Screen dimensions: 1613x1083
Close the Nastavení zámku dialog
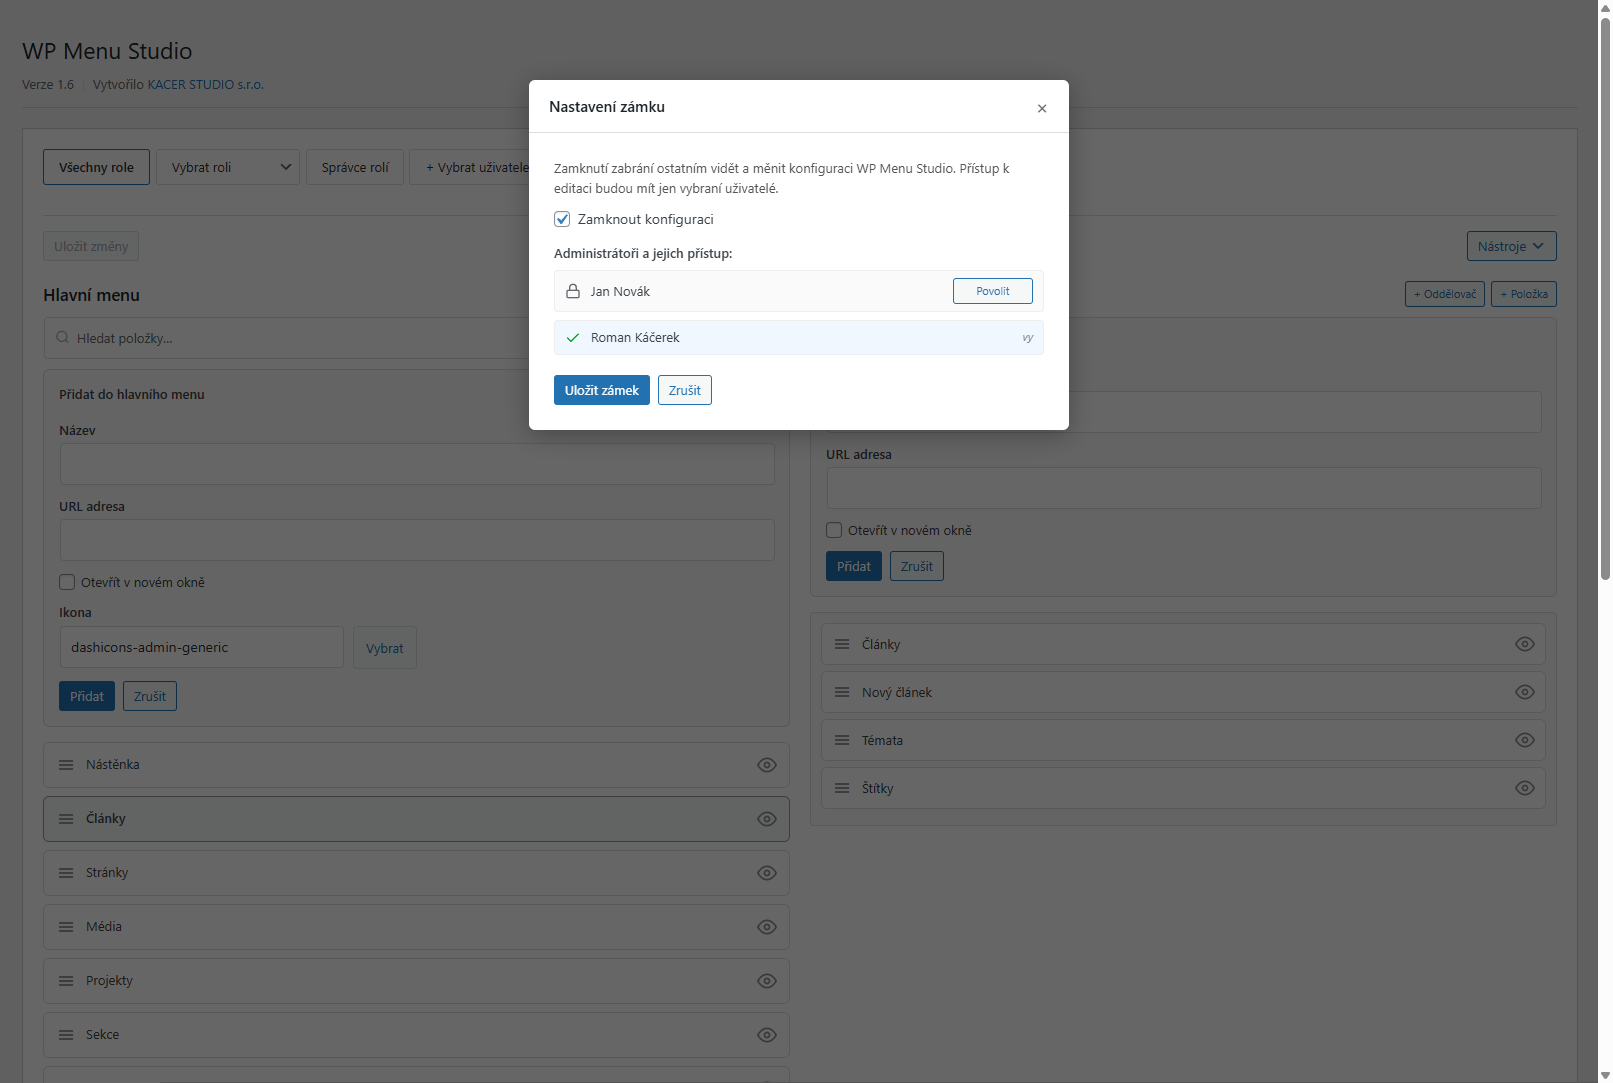pos(1042,108)
